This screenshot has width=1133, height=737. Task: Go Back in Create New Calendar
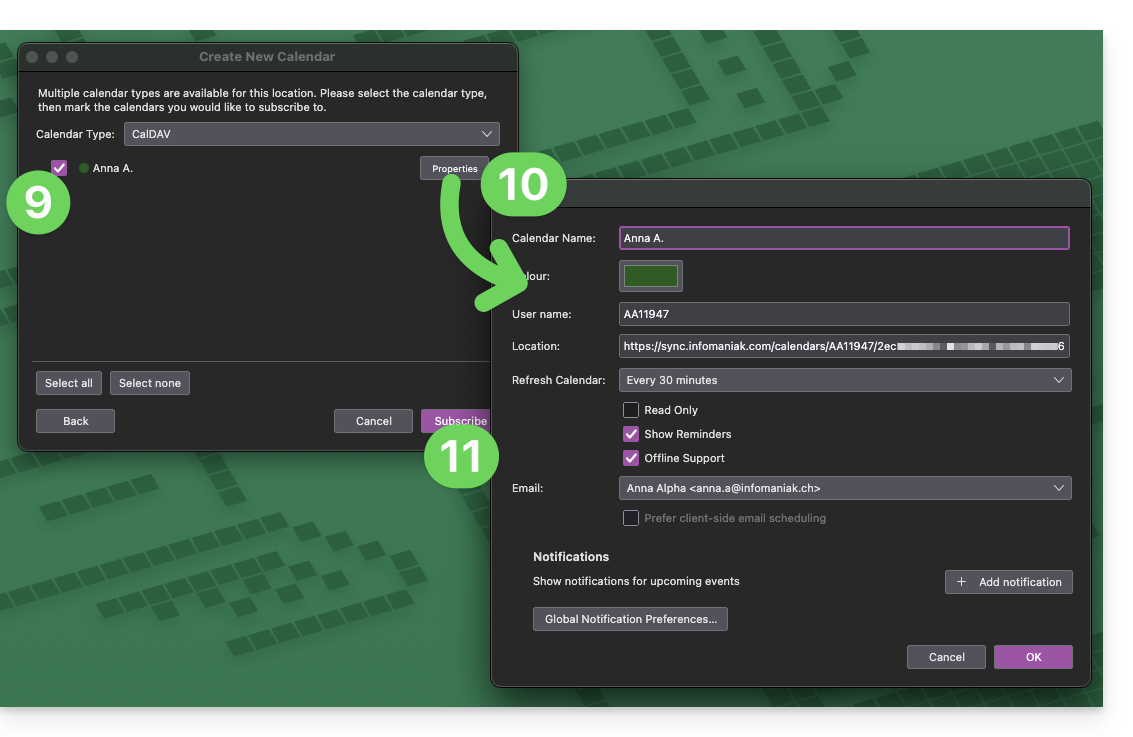point(76,421)
